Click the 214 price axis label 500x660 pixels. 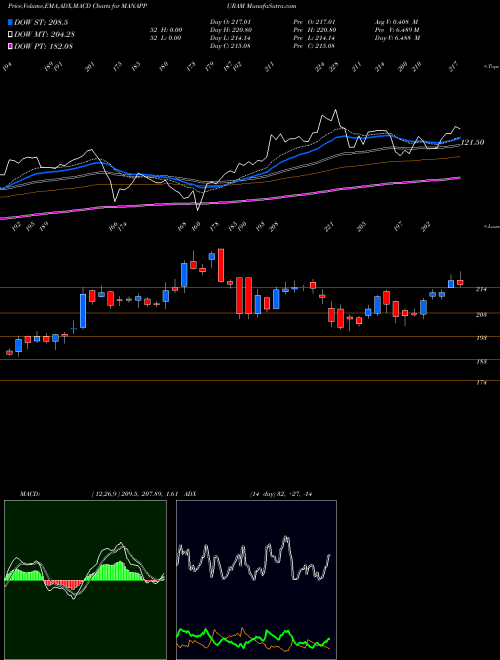[x=481, y=290]
